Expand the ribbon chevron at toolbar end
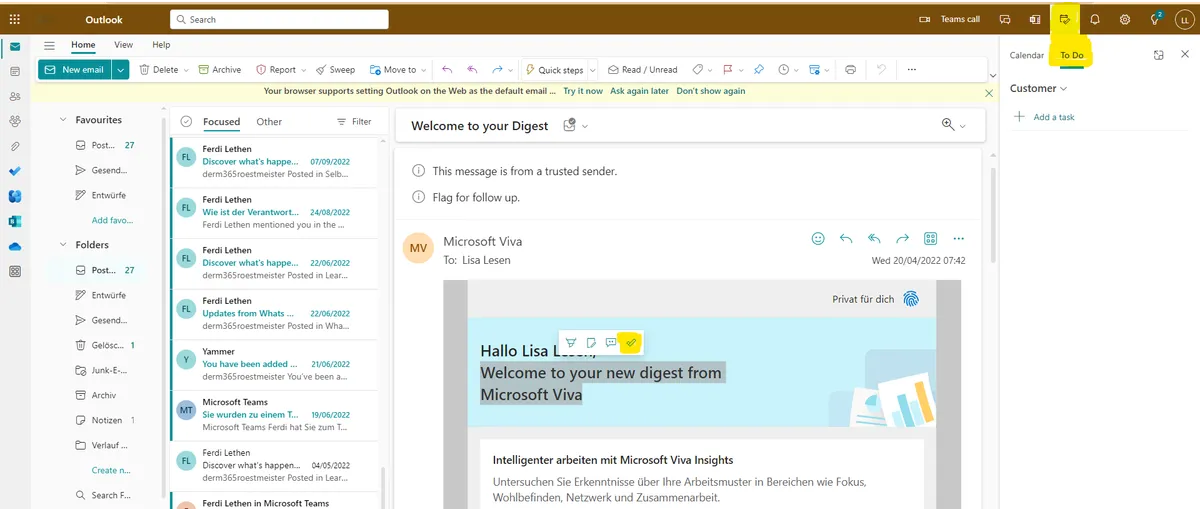This screenshot has width=1200, height=509. point(992,76)
